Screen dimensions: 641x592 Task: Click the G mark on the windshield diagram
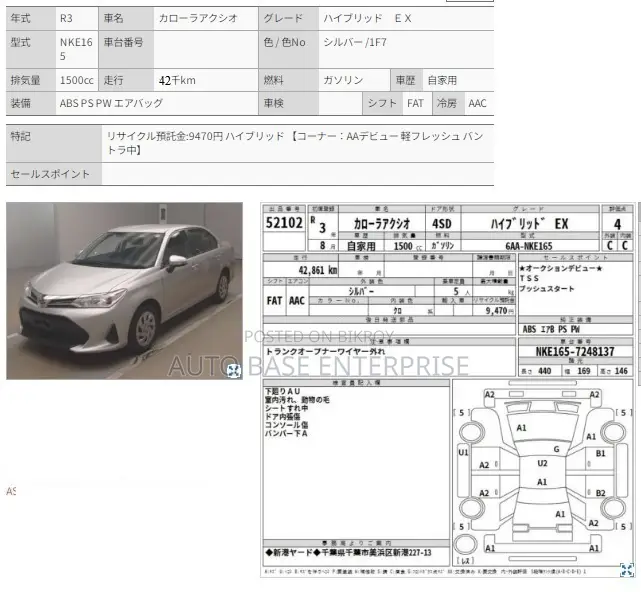[x=556, y=449]
